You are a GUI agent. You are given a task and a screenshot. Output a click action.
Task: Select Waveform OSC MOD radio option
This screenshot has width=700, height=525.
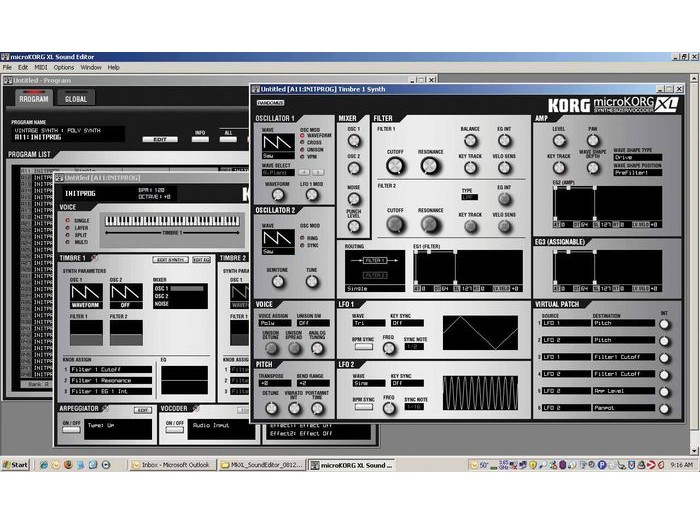(x=302, y=135)
